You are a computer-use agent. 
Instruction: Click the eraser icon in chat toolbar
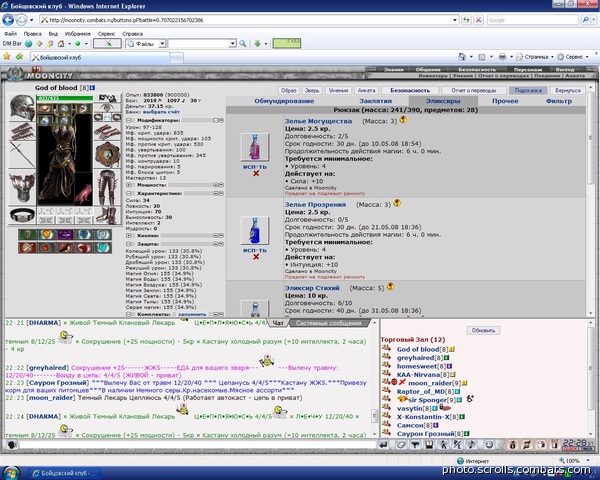point(401,445)
